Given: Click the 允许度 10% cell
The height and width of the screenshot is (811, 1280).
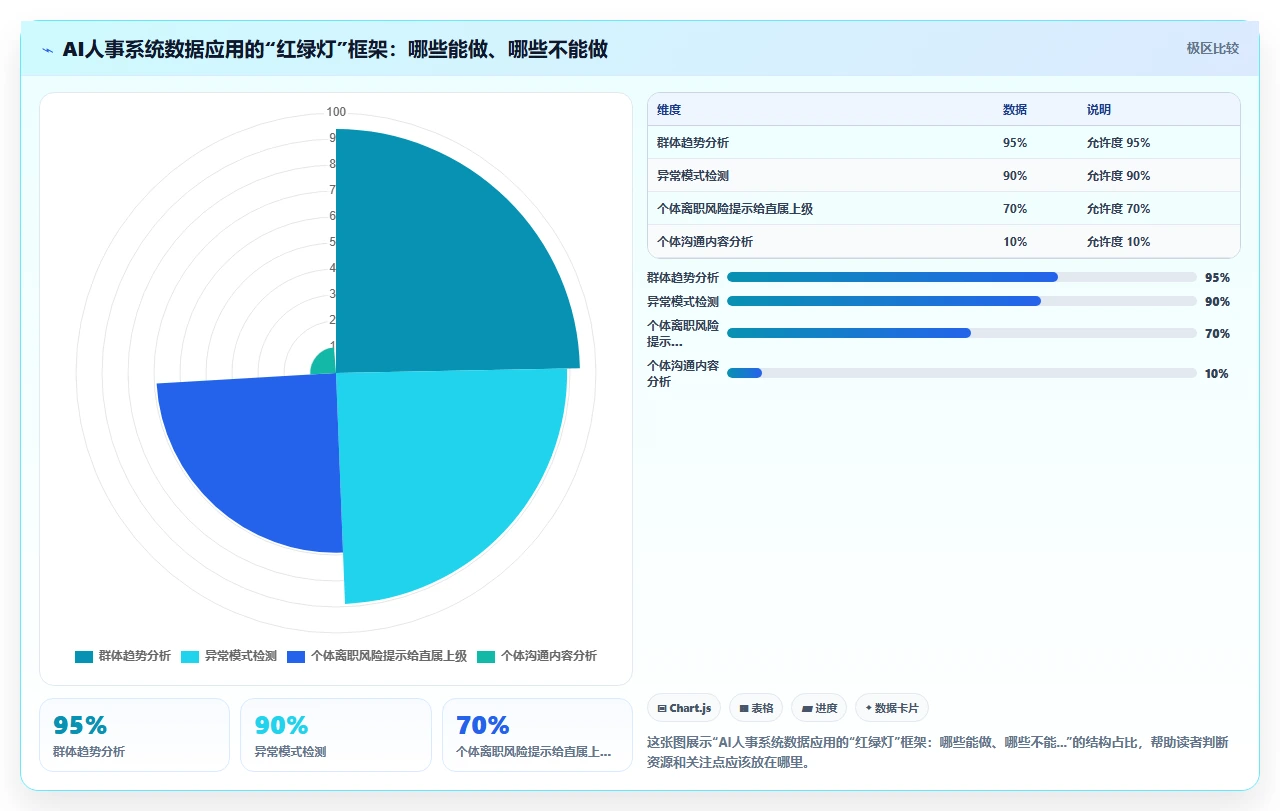Looking at the screenshot, I should 1118,242.
